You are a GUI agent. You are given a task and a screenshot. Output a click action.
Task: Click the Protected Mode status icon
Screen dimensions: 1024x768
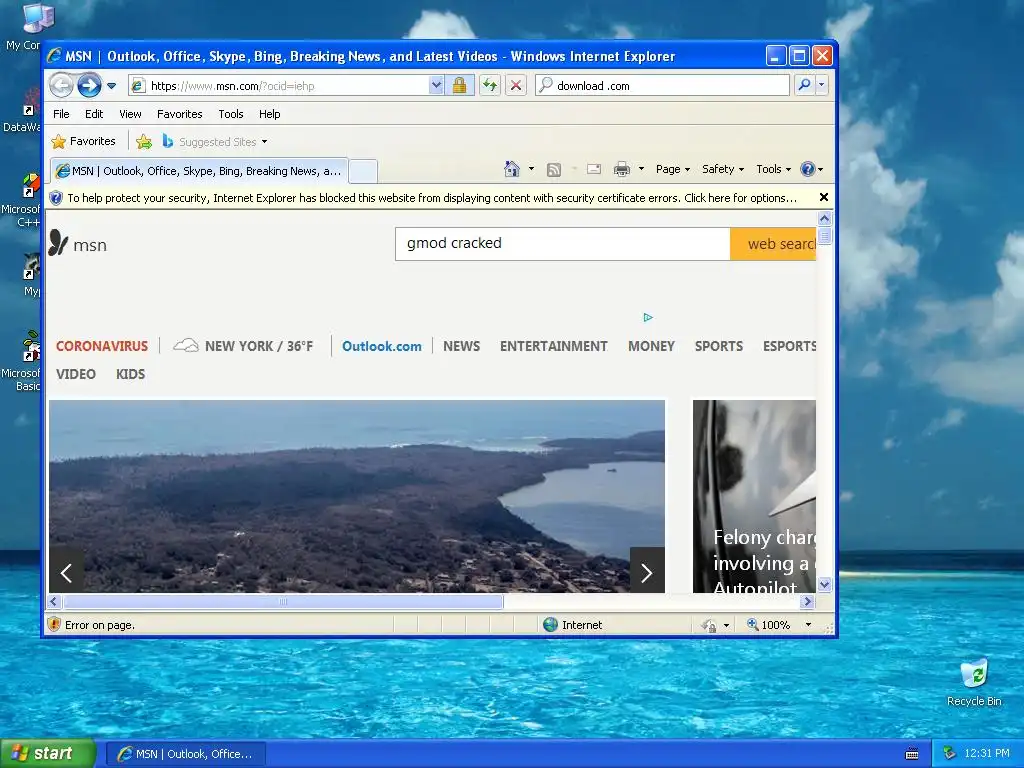point(709,626)
